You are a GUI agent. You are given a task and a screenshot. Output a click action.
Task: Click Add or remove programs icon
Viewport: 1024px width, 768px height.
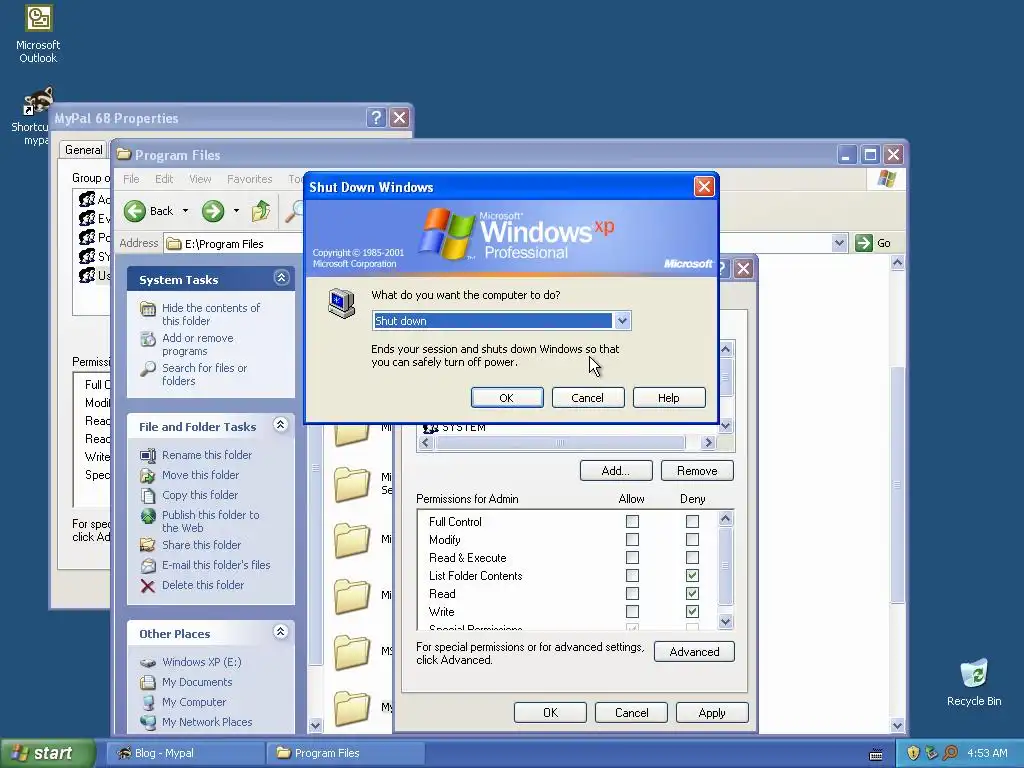click(x=148, y=339)
